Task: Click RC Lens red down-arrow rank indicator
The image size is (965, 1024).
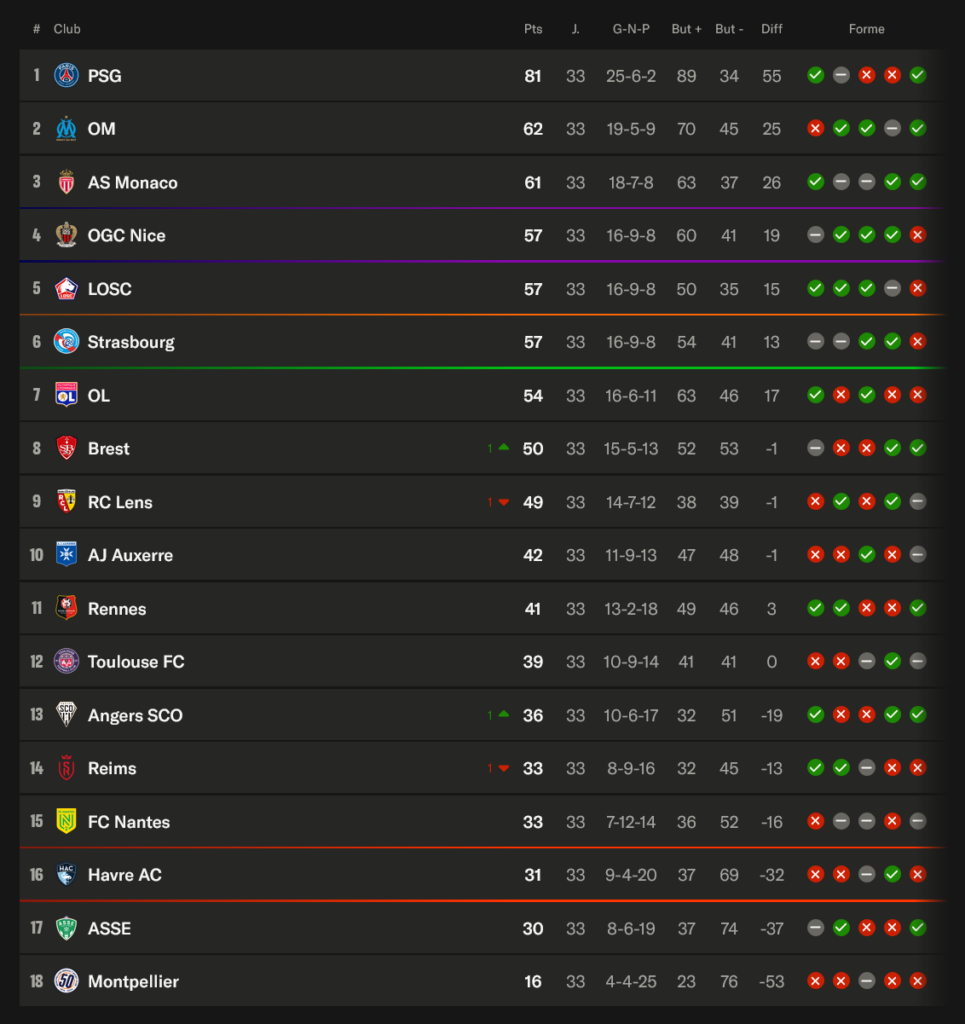Action: tap(503, 502)
